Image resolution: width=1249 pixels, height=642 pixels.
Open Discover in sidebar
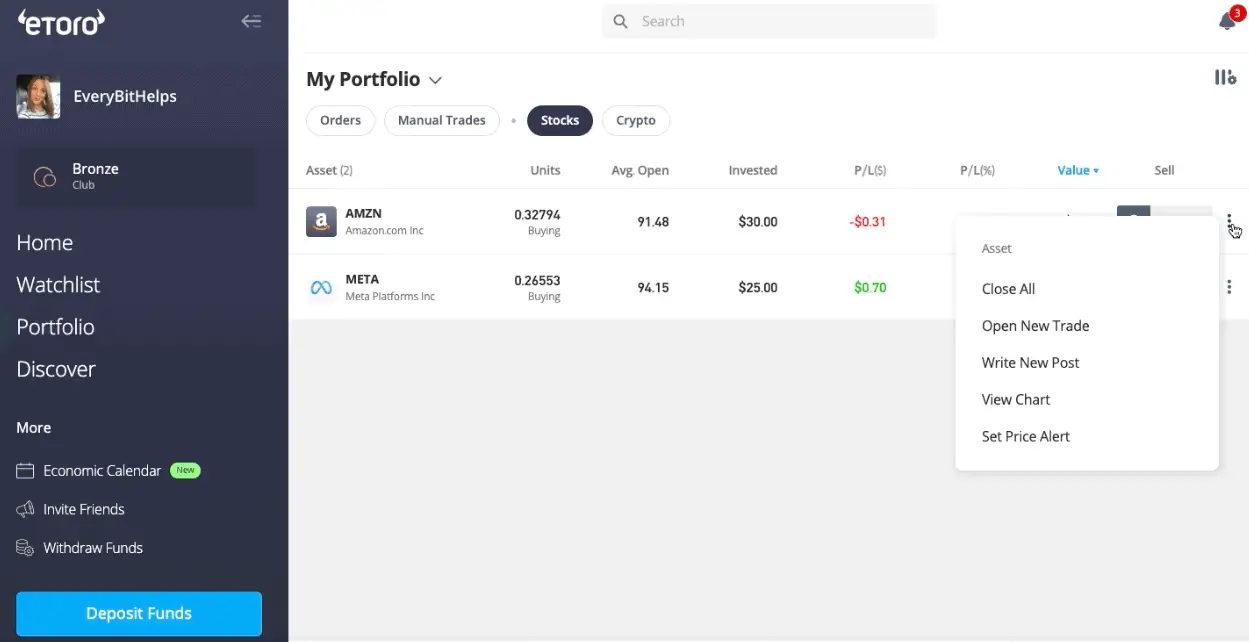[x=56, y=369]
